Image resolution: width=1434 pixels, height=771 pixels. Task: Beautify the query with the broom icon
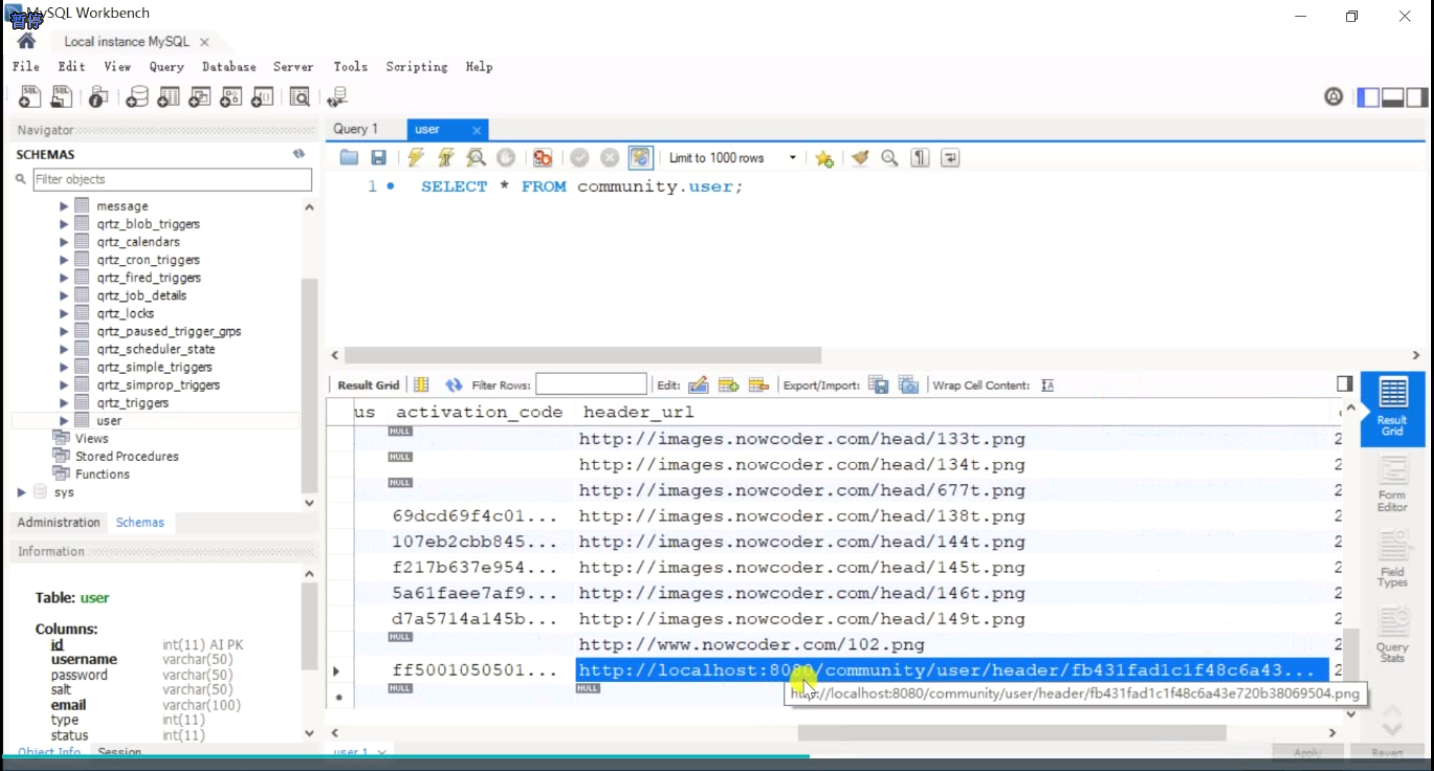(x=860, y=158)
